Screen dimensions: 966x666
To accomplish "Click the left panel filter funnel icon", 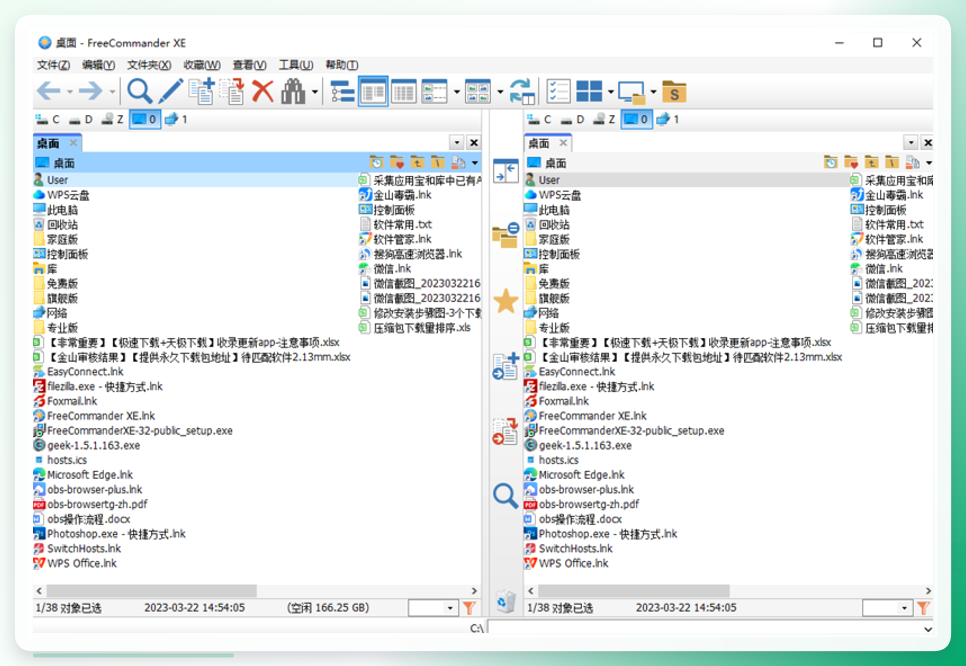I will (469, 608).
